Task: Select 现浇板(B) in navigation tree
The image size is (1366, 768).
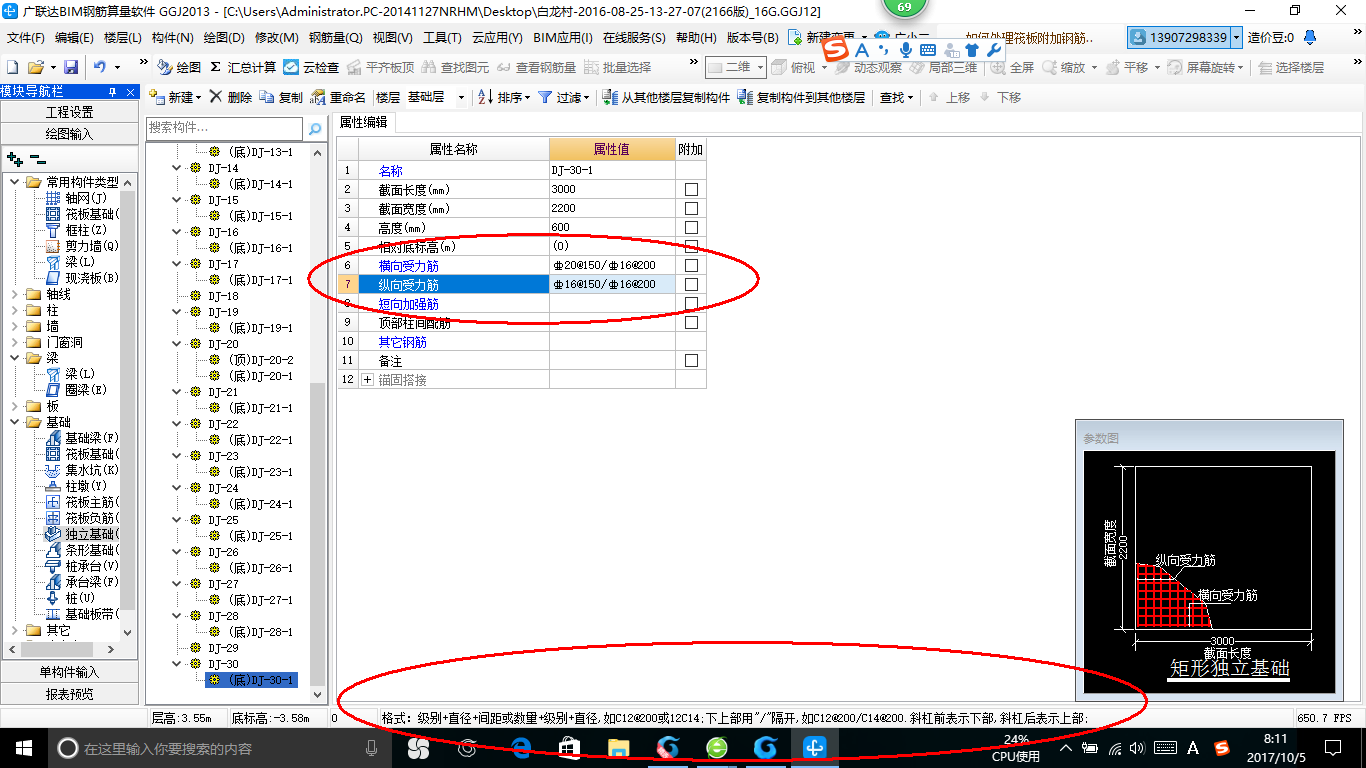Action: point(82,278)
